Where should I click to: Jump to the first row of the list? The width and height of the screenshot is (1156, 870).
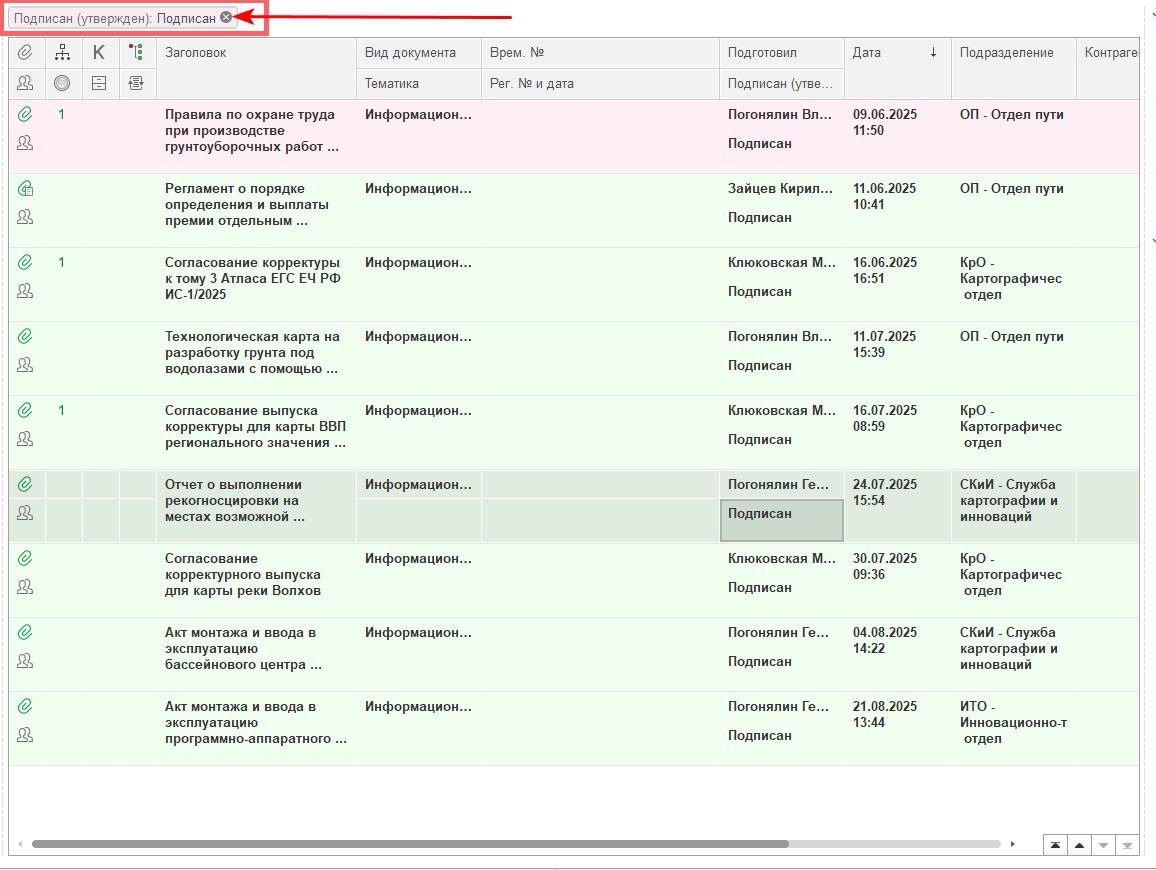tap(1054, 845)
